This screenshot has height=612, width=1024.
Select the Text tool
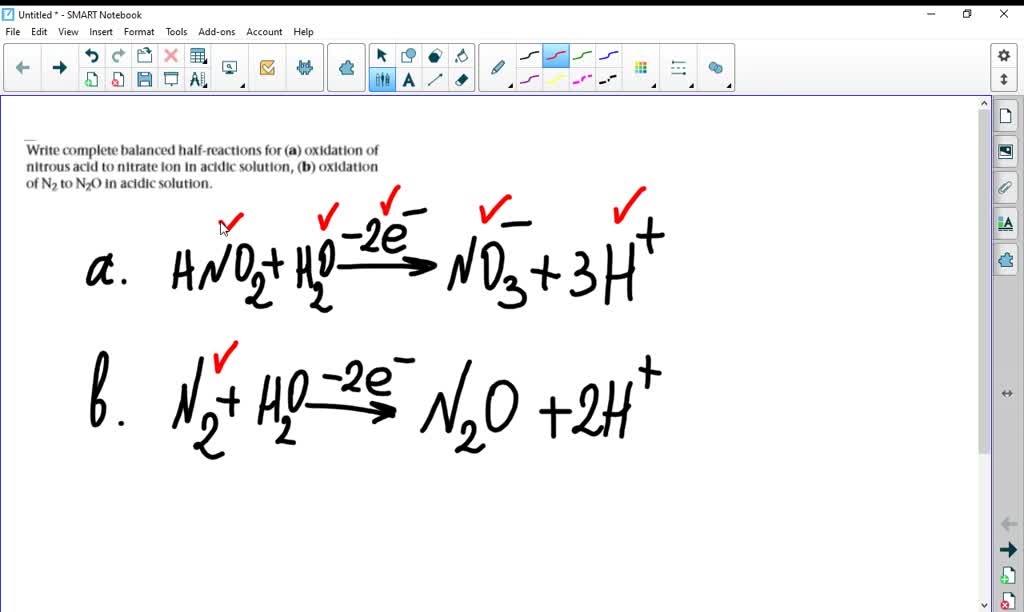click(x=408, y=78)
